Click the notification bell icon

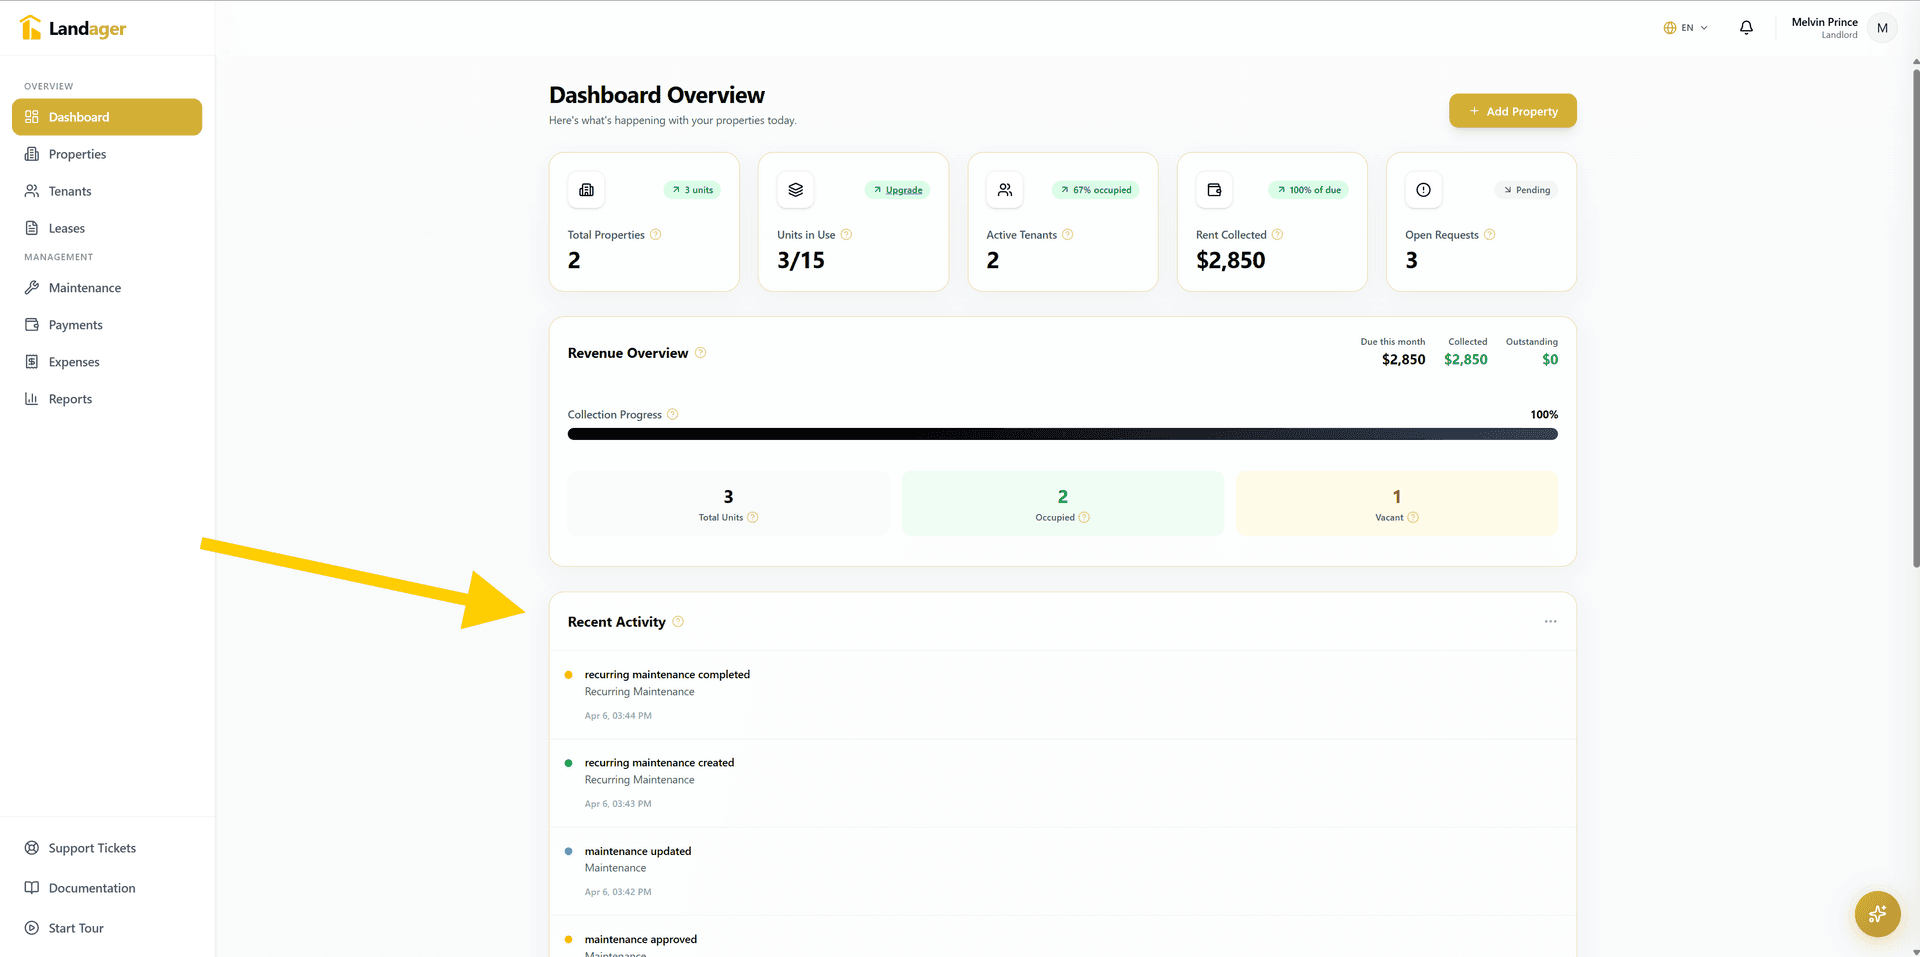(x=1746, y=28)
